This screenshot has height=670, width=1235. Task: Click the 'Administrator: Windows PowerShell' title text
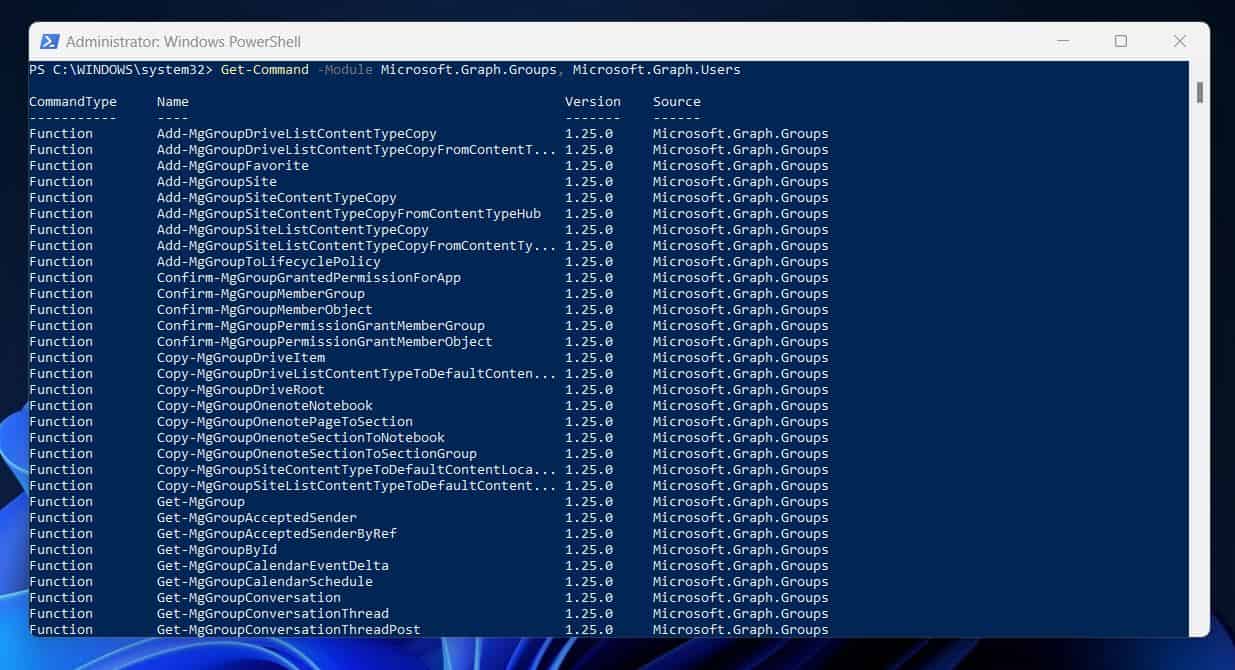[x=183, y=42]
